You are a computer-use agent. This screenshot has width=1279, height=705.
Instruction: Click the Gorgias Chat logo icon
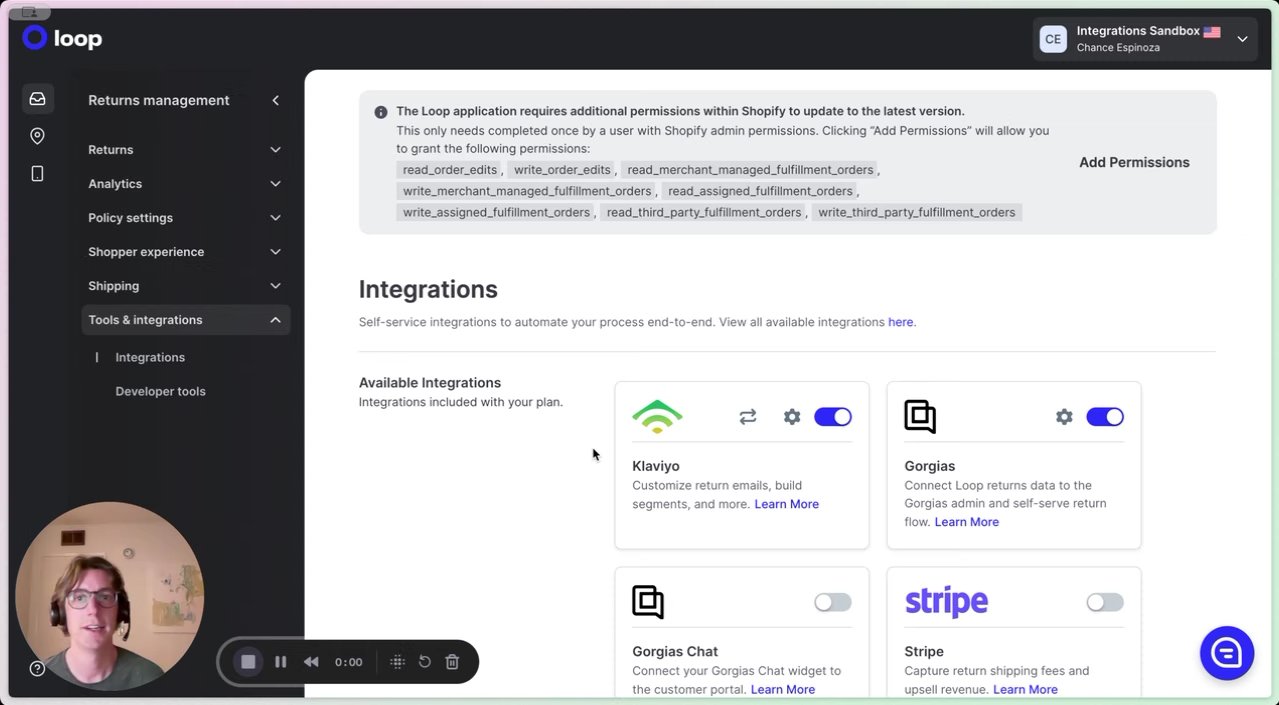(648, 602)
